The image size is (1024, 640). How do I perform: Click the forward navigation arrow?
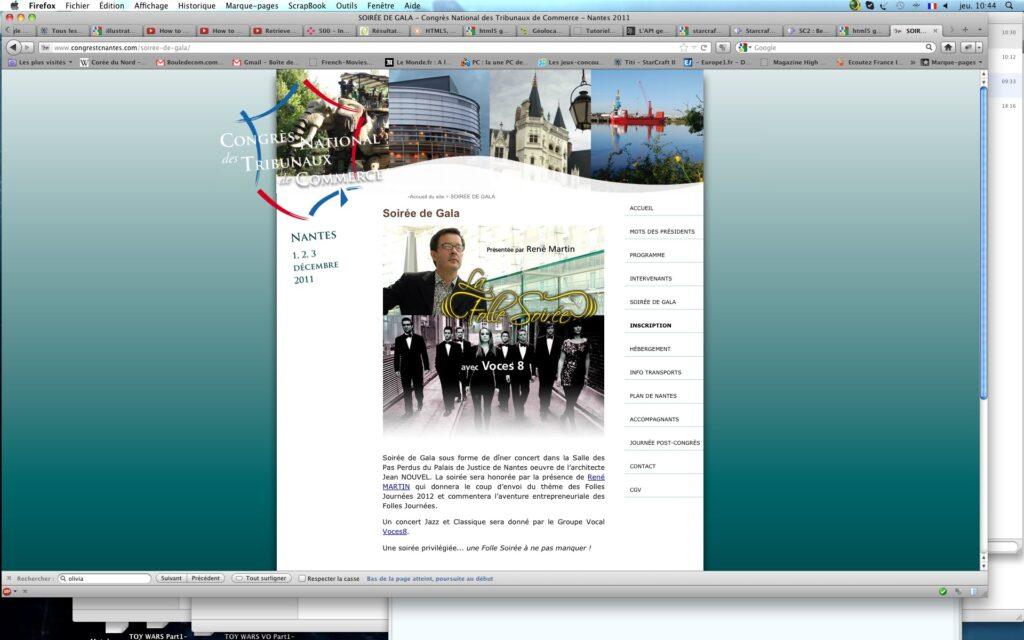27,47
